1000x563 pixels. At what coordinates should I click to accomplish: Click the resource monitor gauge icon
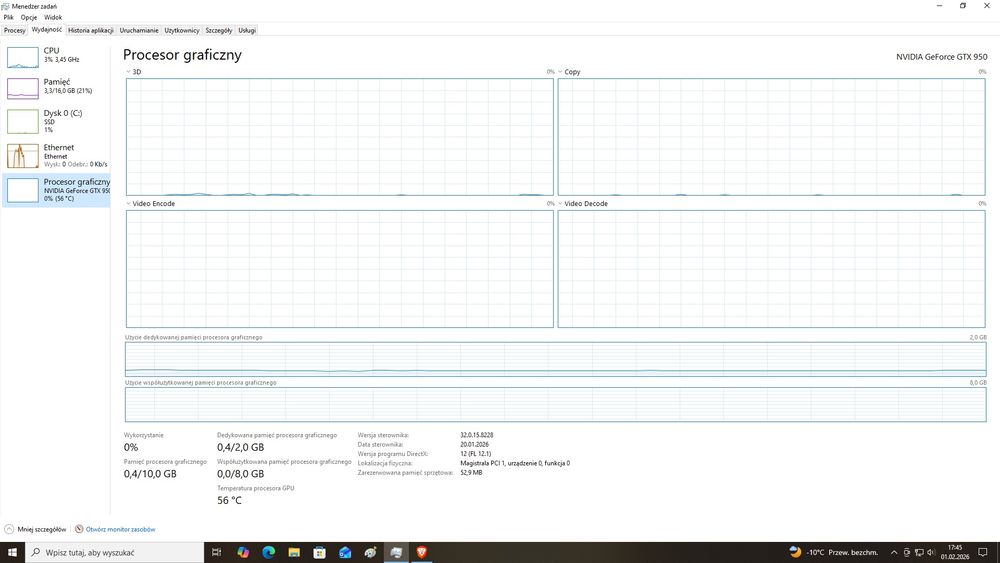coord(79,529)
